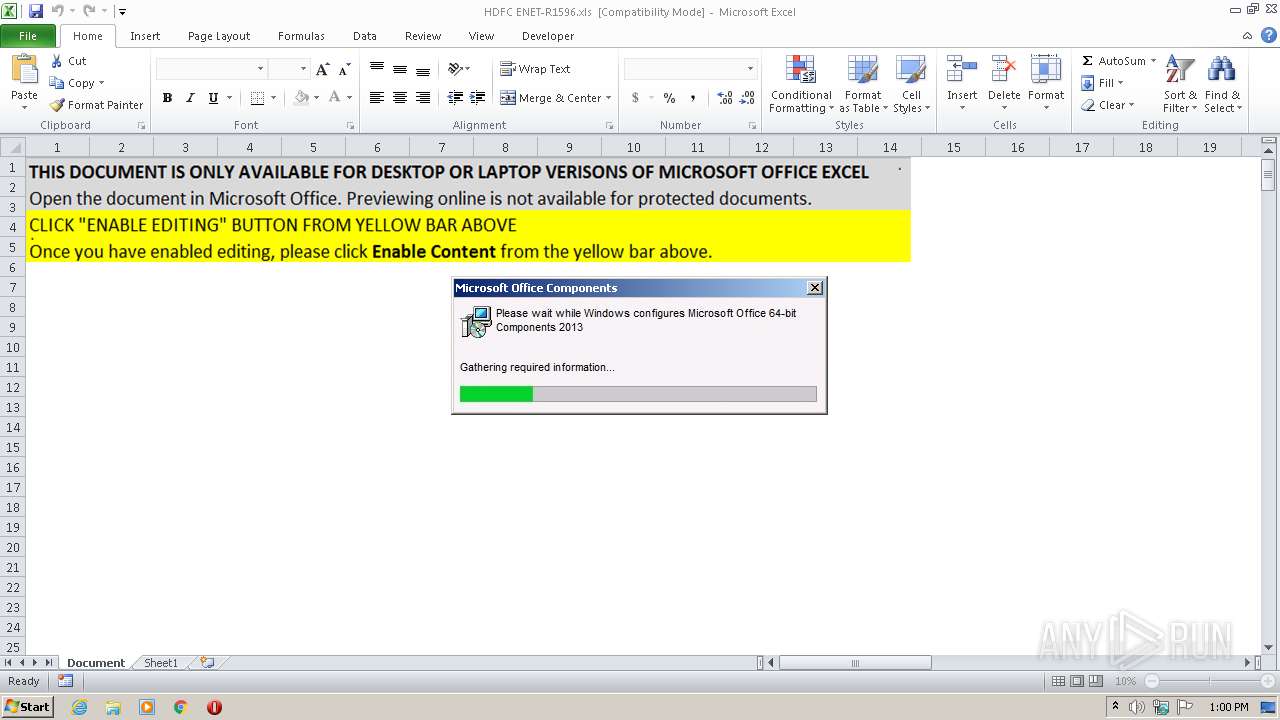The image size is (1280, 720).
Task: Switch to the Data tab
Action: point(365,36)
